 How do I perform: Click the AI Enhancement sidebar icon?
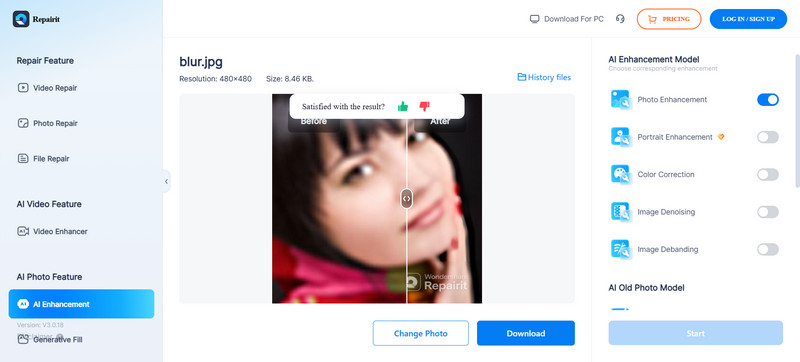coord(23,304)
